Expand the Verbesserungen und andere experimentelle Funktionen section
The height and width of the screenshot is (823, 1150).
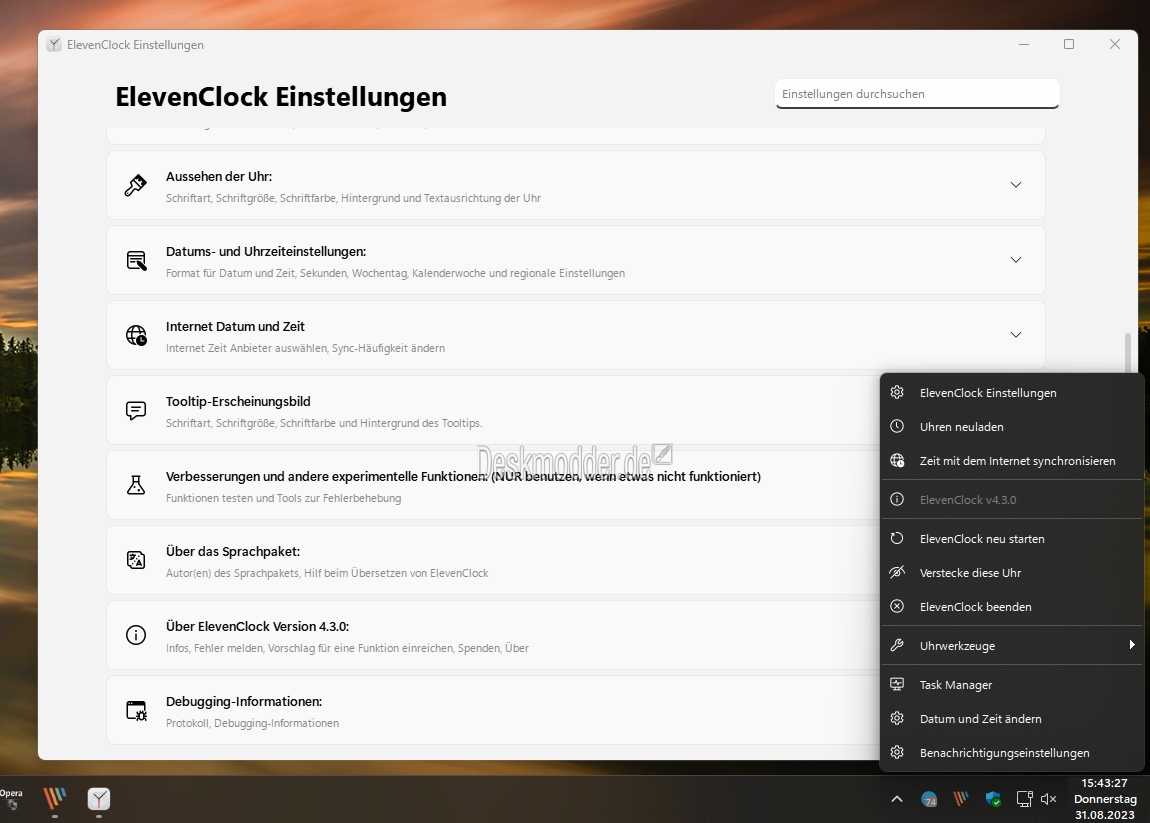tap(493, 485)
